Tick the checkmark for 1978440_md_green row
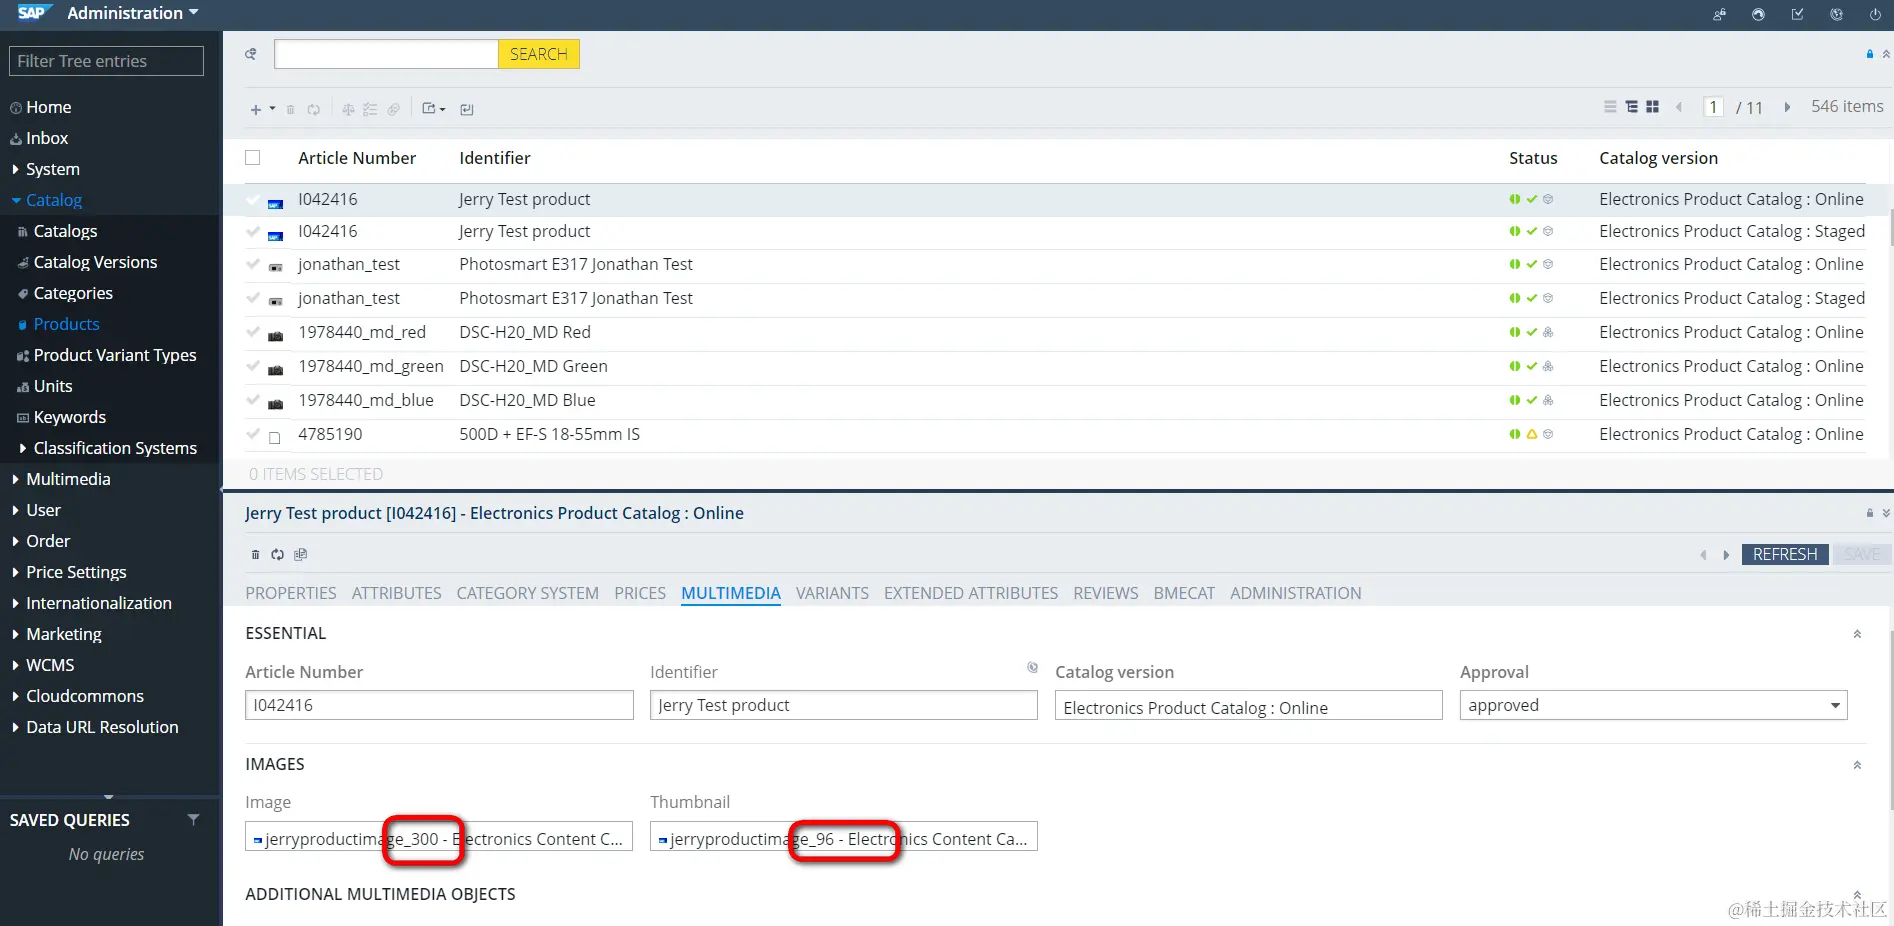Screen dimensions: 1894x926 pyautogui.click(x=253, y=366)
